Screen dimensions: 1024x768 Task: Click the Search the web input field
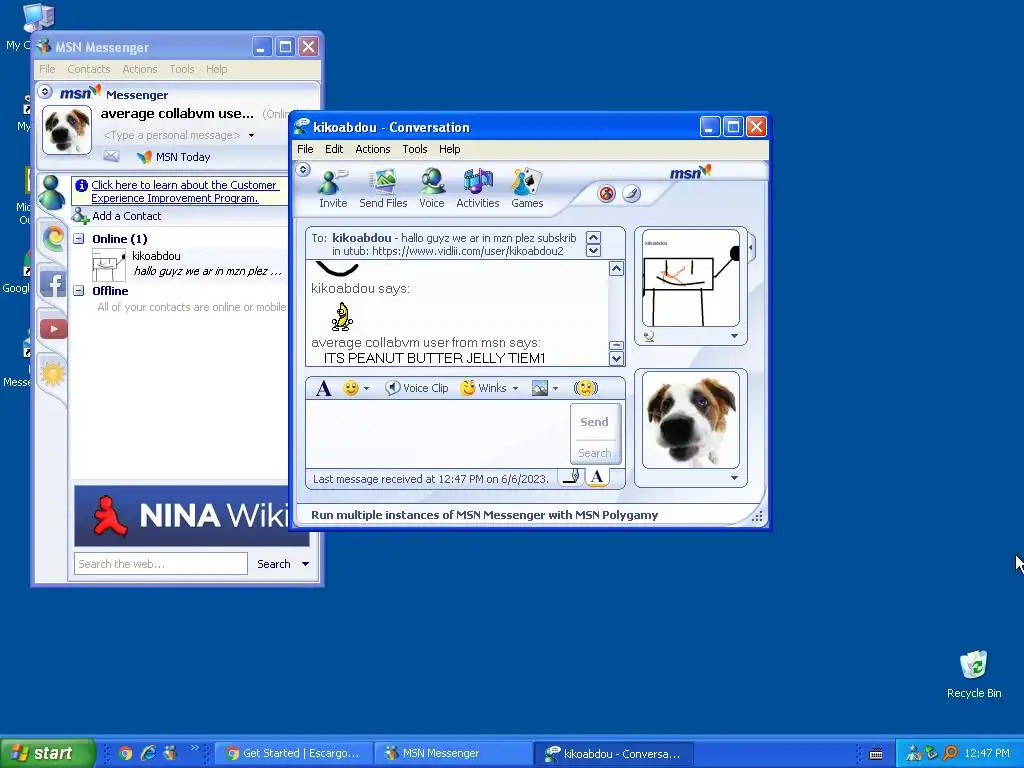161,564
